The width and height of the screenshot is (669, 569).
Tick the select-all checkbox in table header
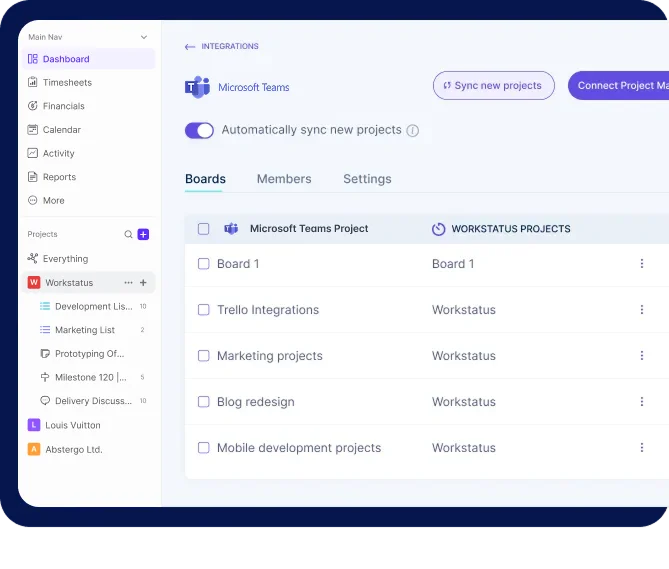point(204,229)
